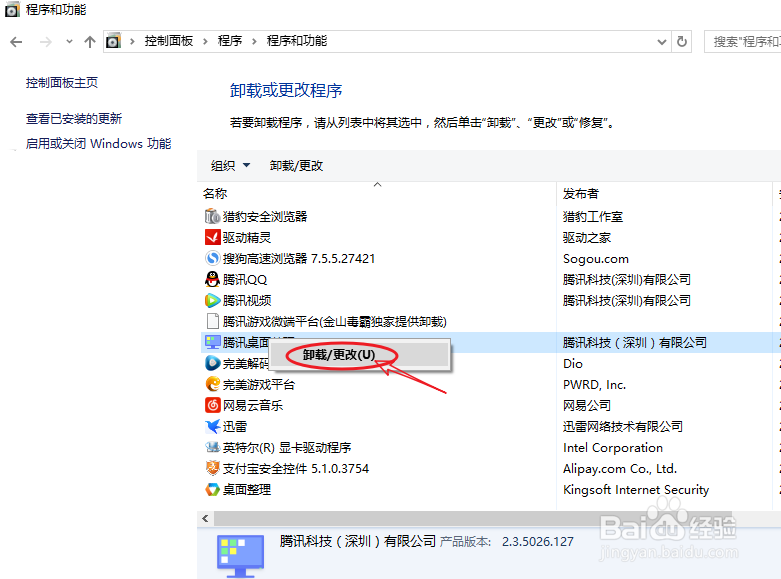781x579 pixels.
Task: Select 英特尔(R) 显卡驱动程序 entry
Action: (x=287, y=447)
